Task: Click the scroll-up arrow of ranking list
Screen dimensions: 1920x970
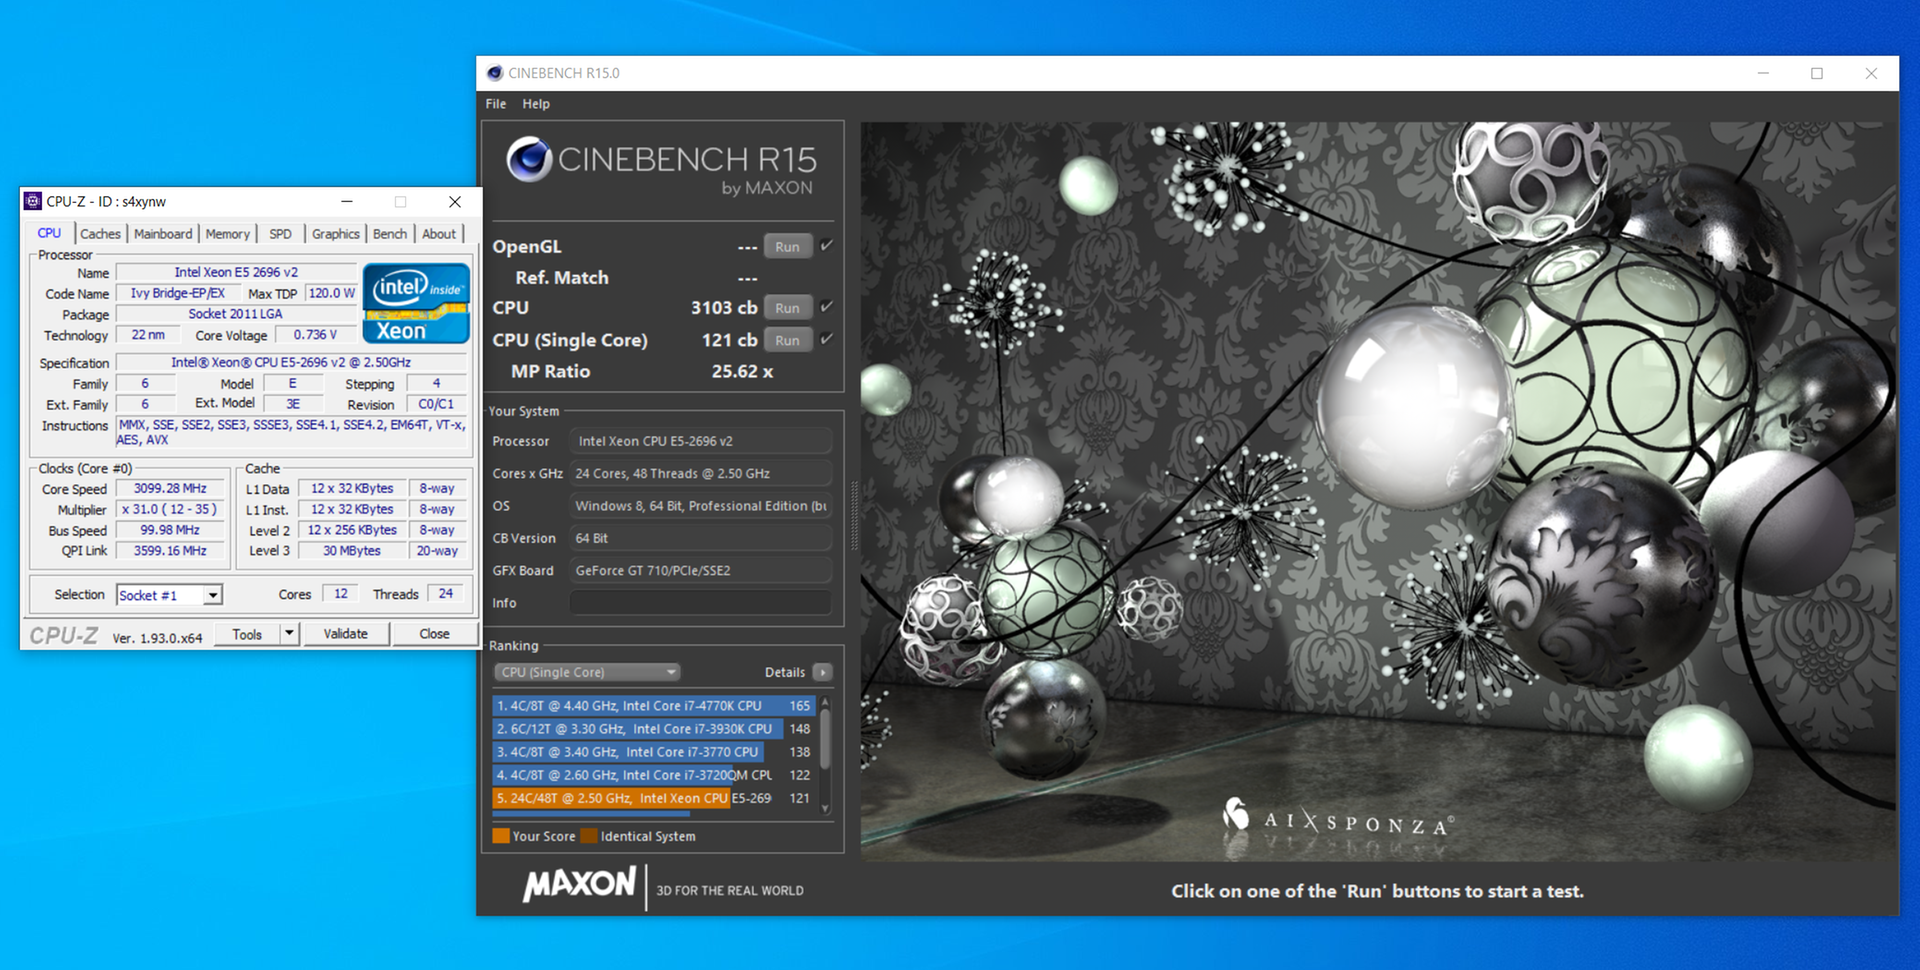Action: [x=825, y=703]
